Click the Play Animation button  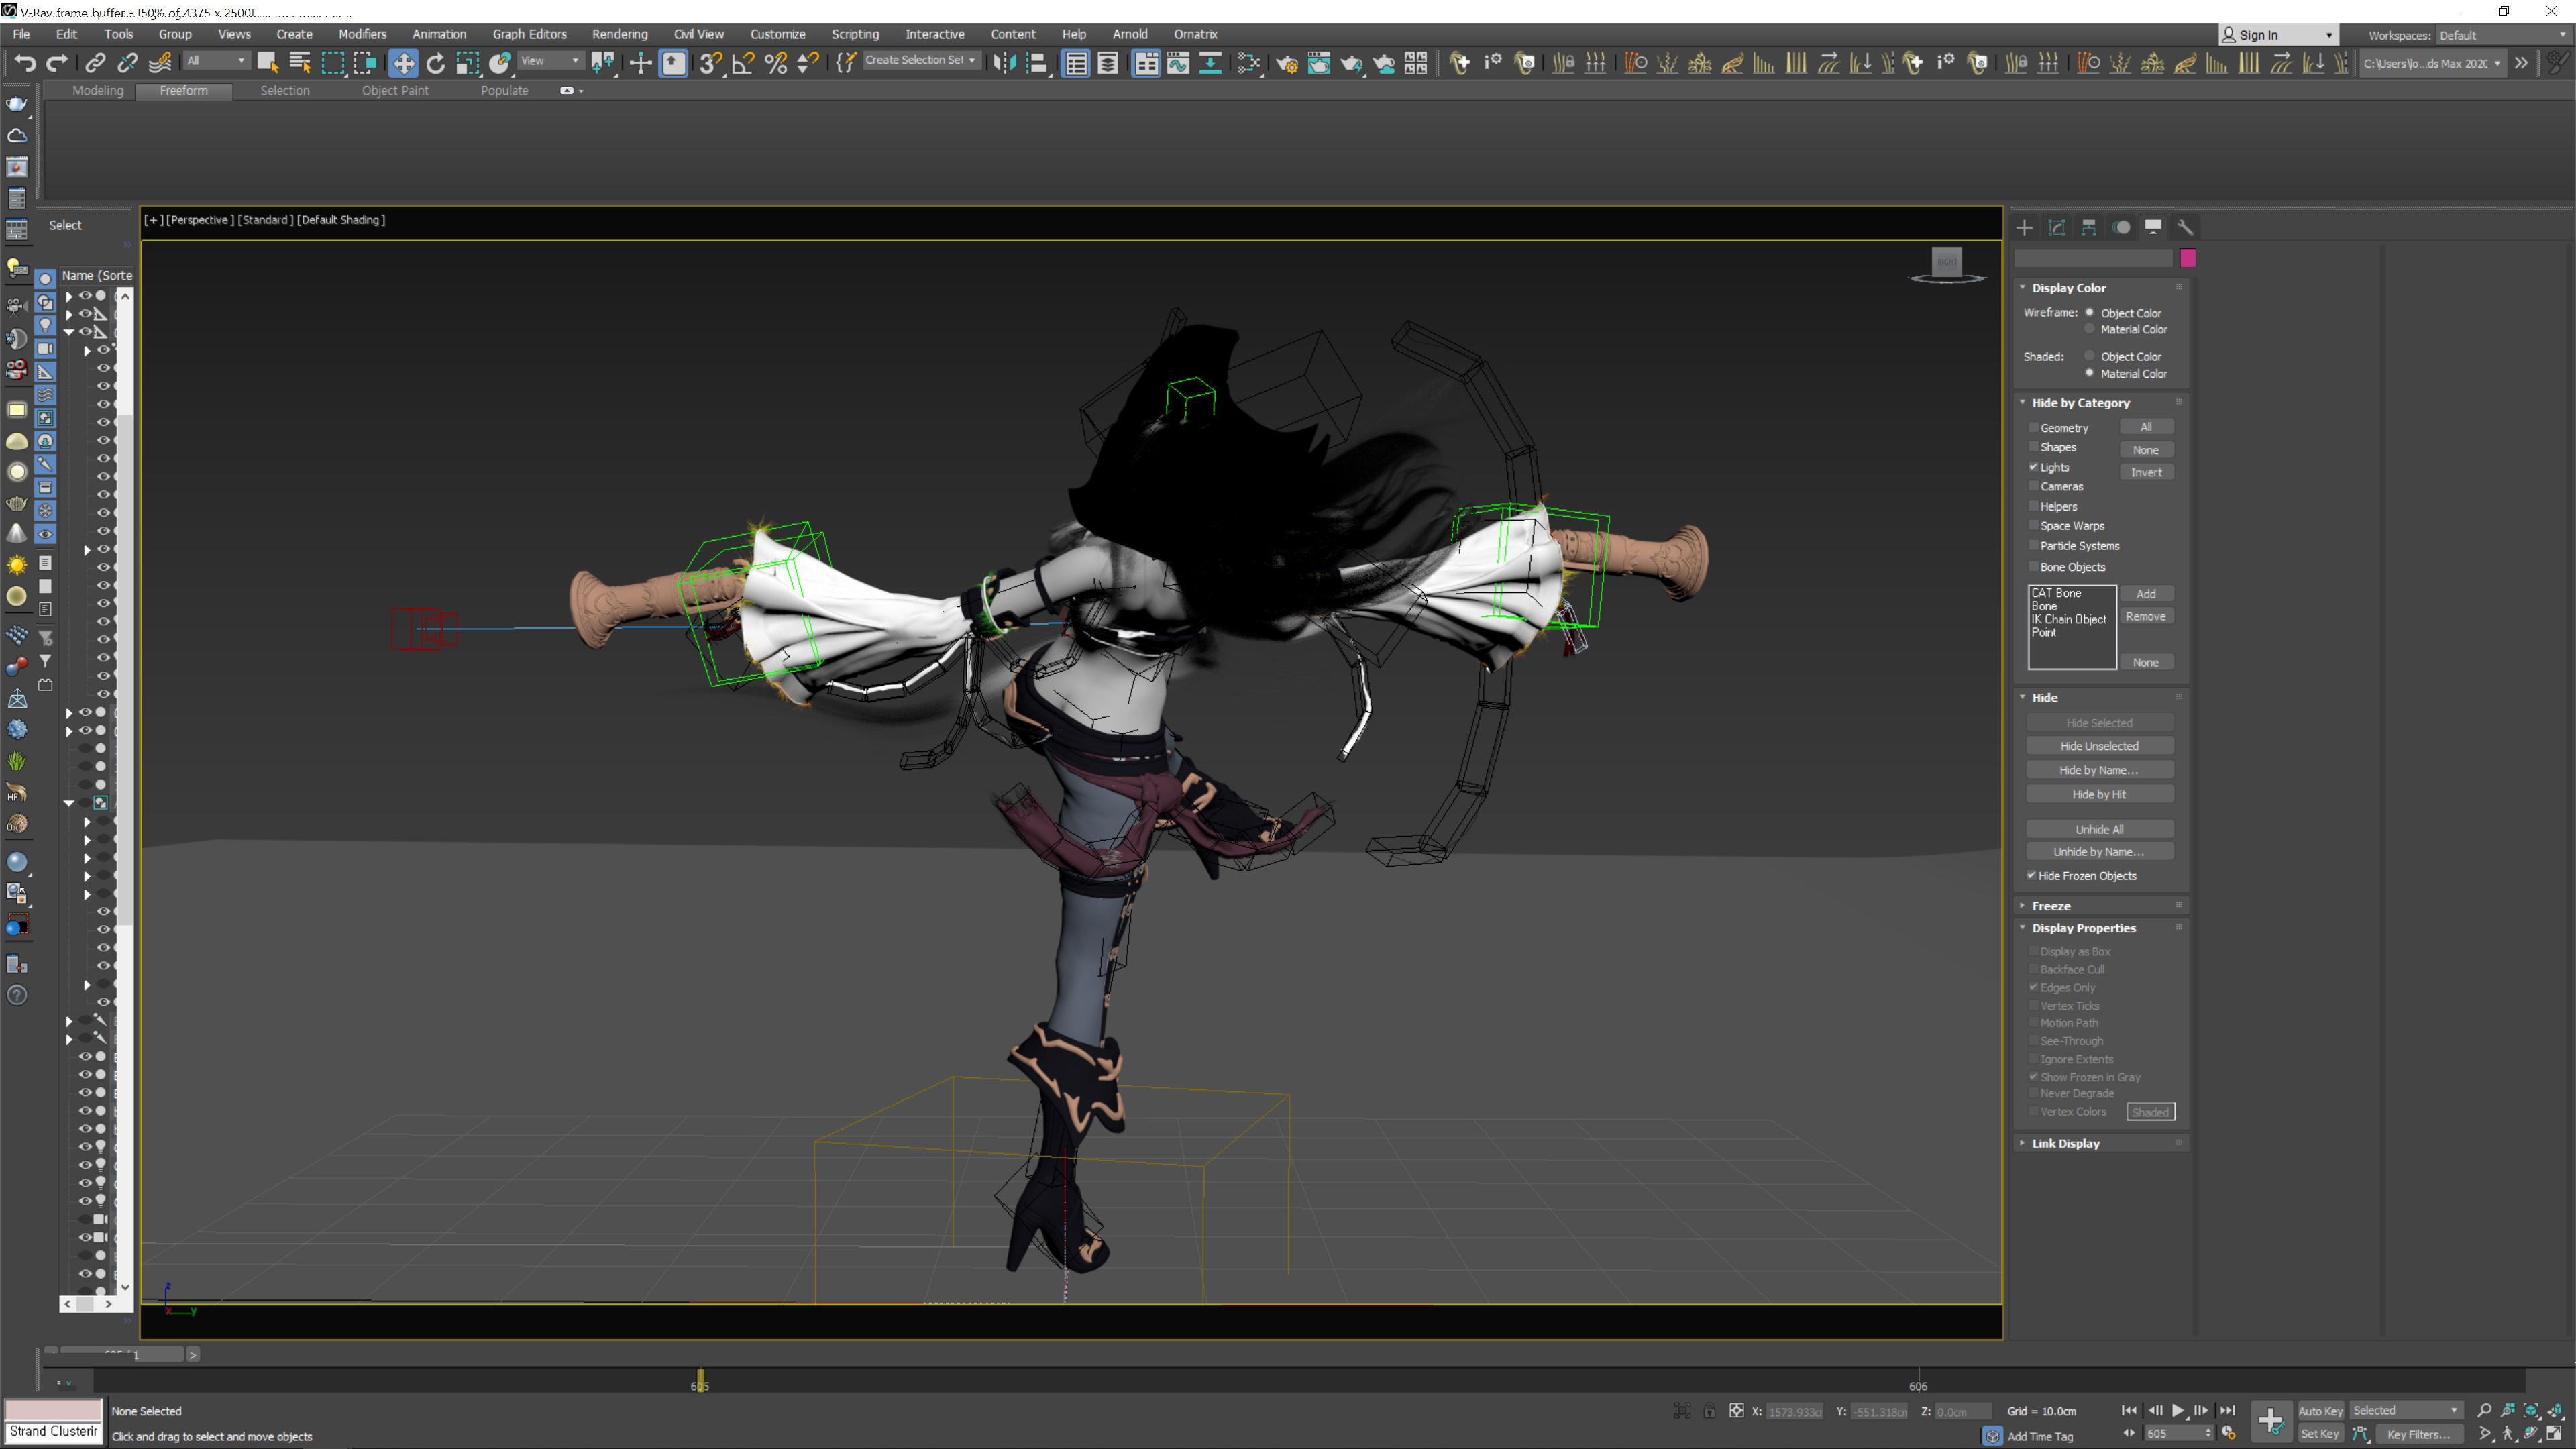click(x=2178, y=1410)
